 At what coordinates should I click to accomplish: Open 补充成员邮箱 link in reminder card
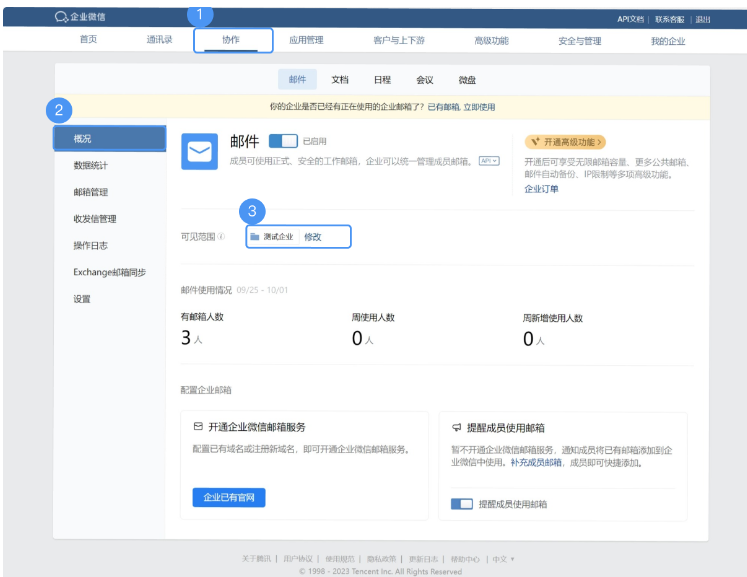[x=536, y=463]
